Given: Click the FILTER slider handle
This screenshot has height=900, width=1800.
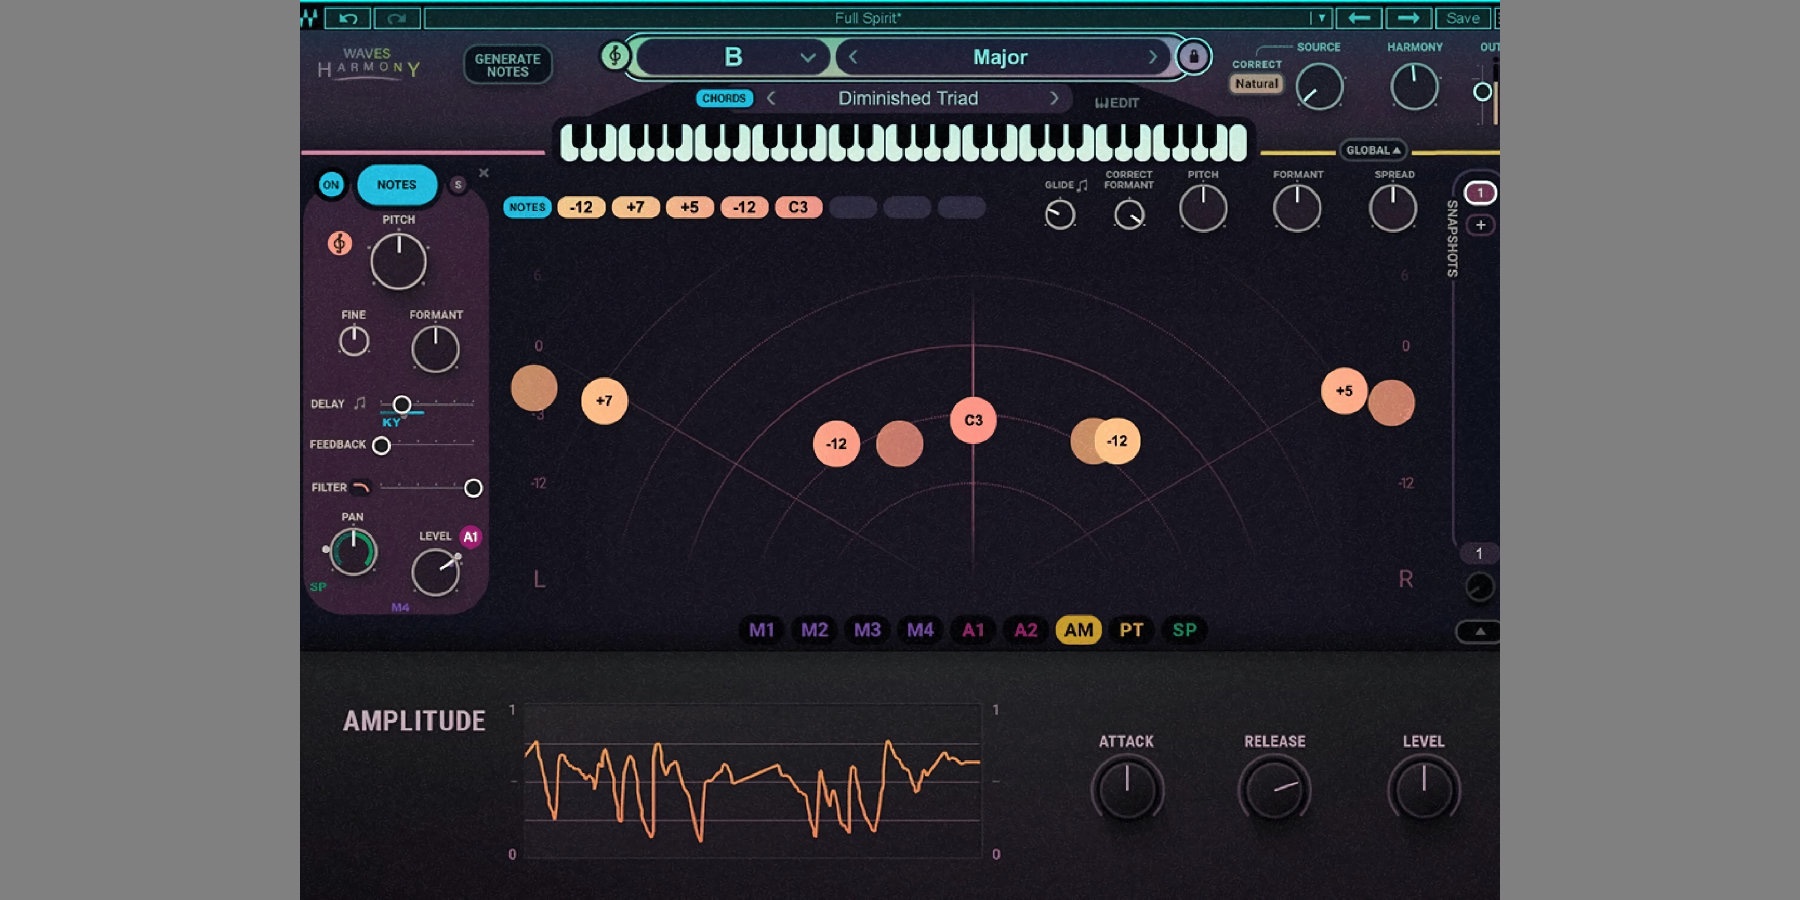Looking at the screenshot, I should coord(473,488).
